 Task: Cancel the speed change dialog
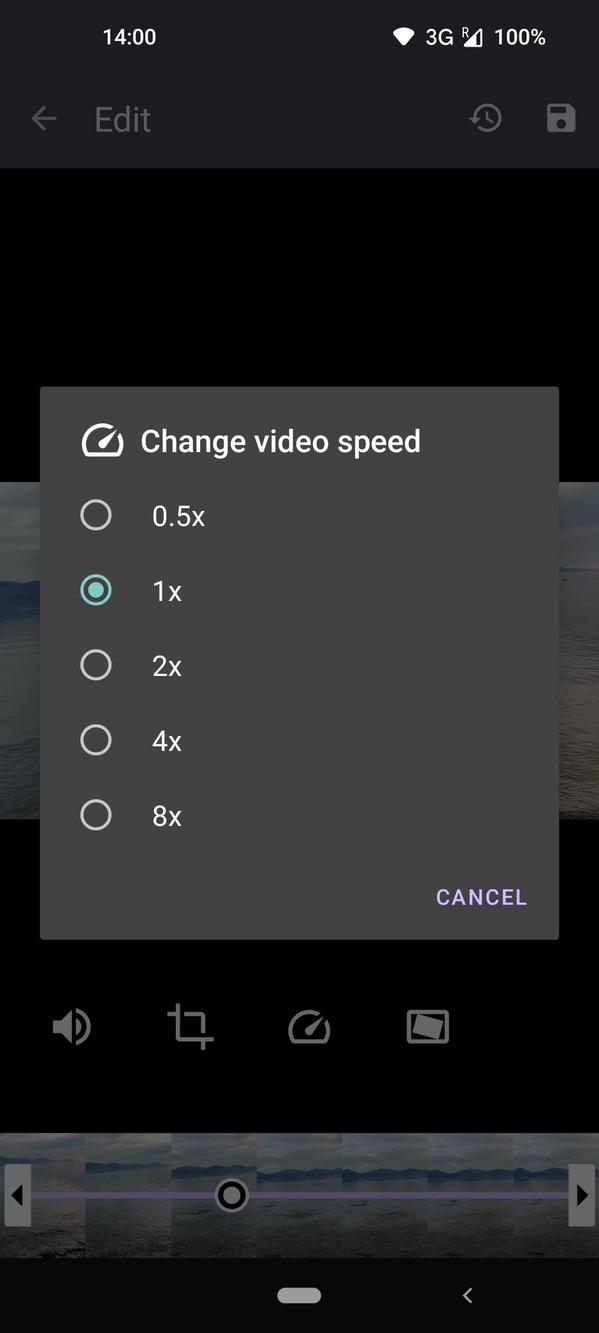click(x=481, y=896)
